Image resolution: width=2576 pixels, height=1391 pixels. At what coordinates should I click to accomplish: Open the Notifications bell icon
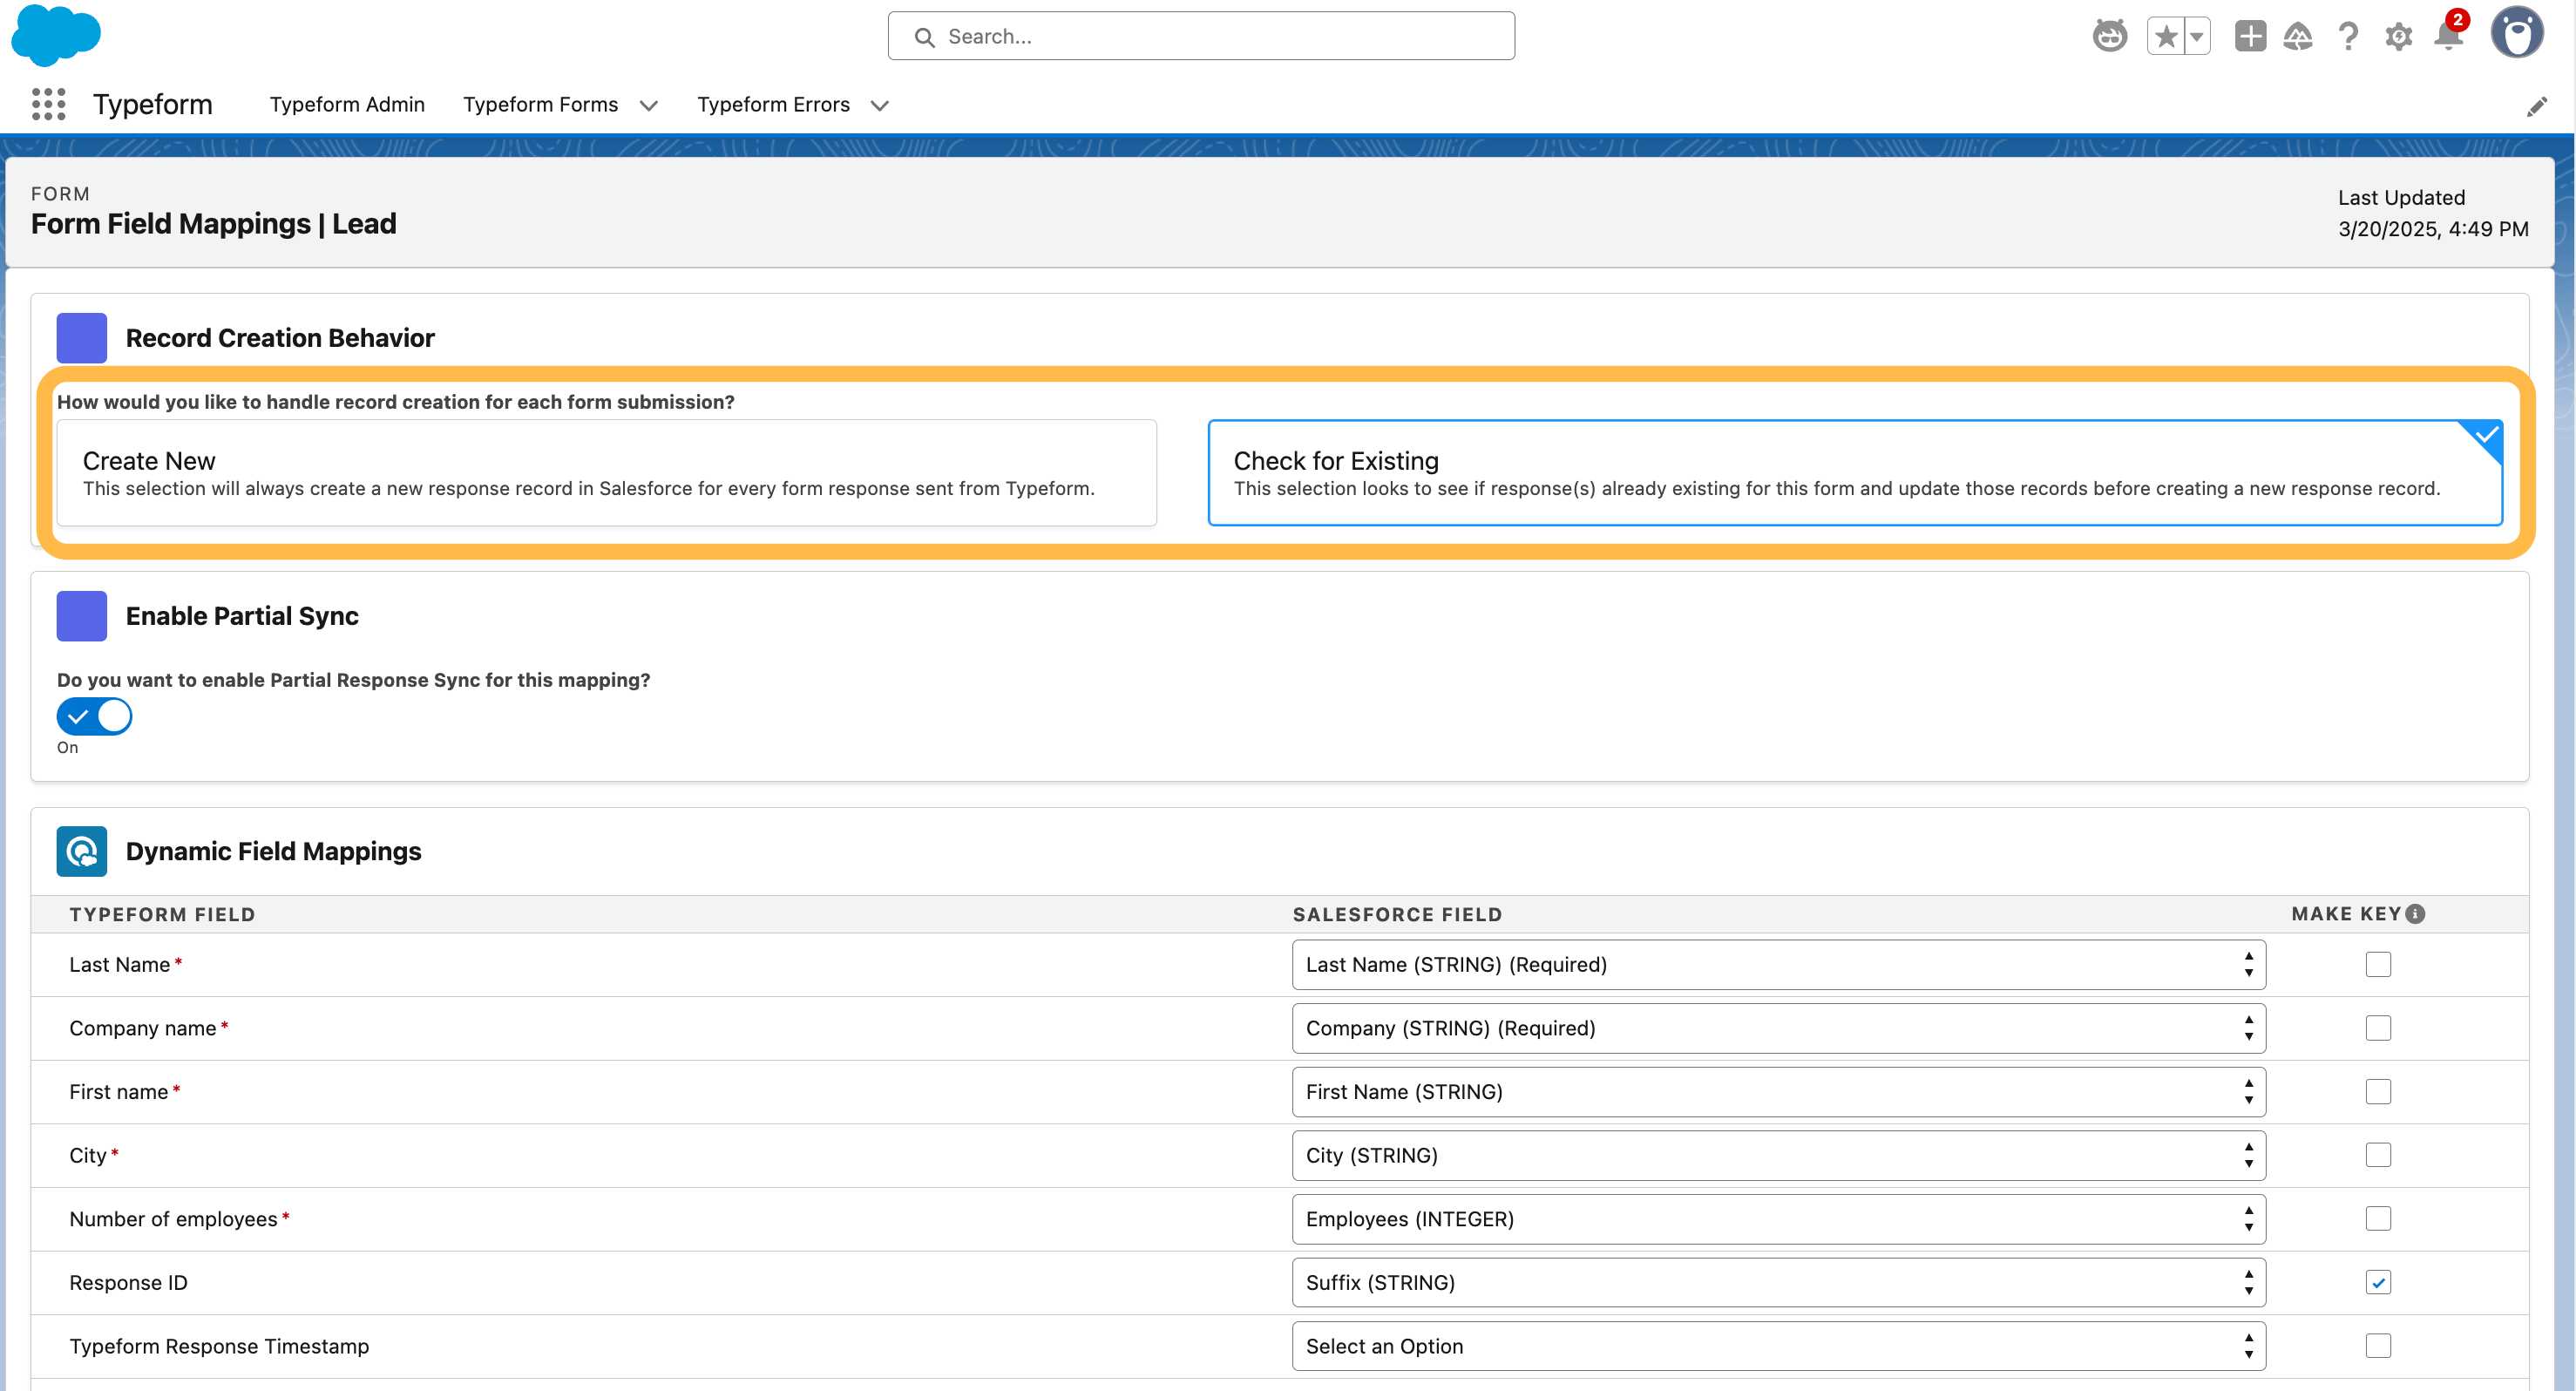(2449, 35)
